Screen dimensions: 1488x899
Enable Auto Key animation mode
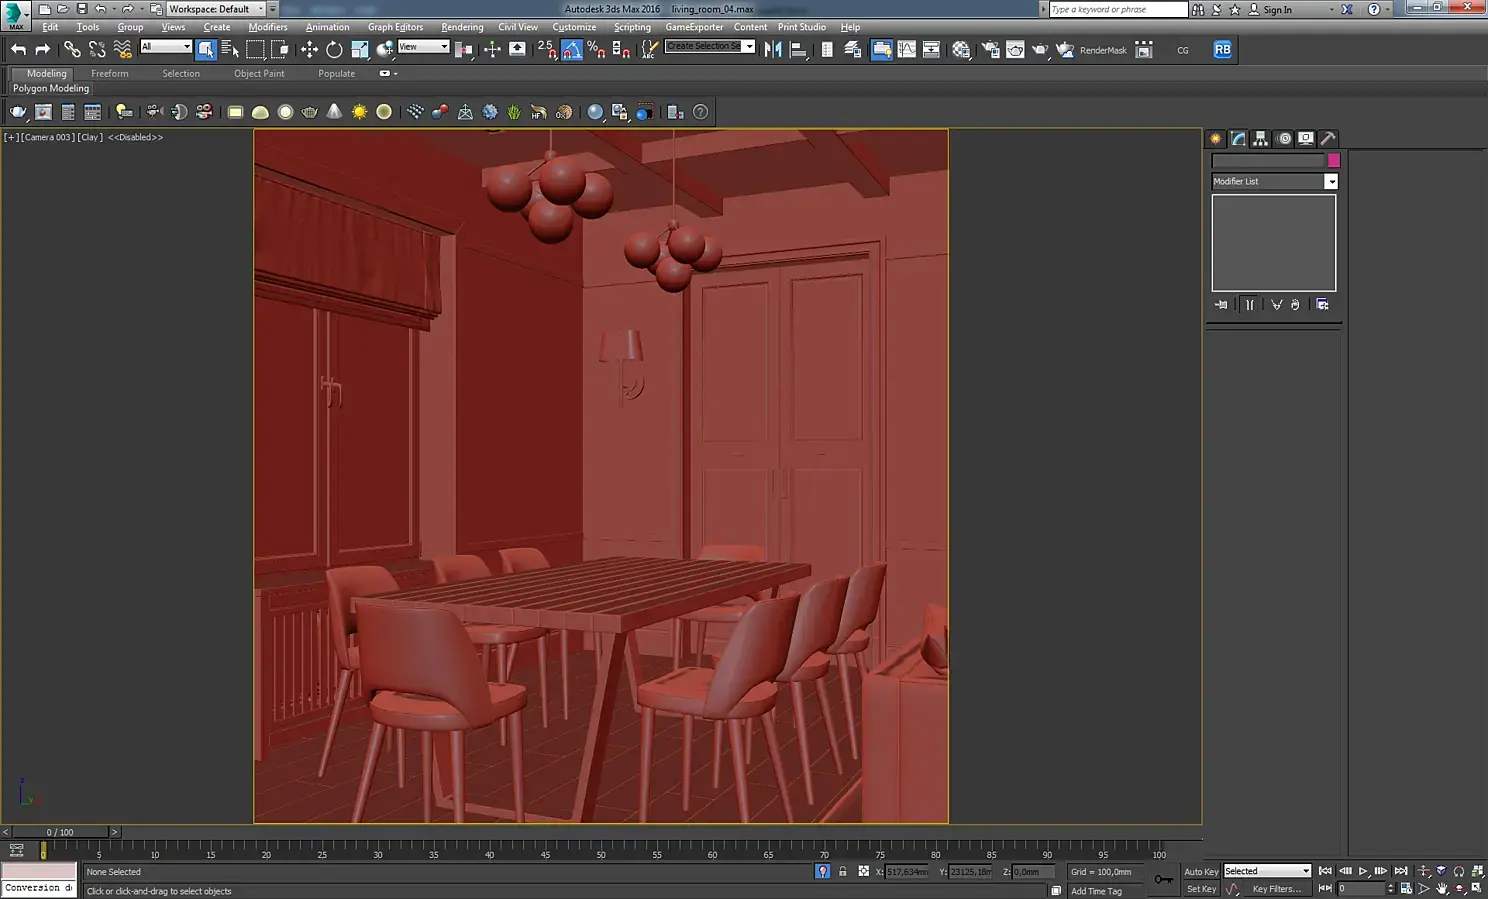tap(1201, 872)
